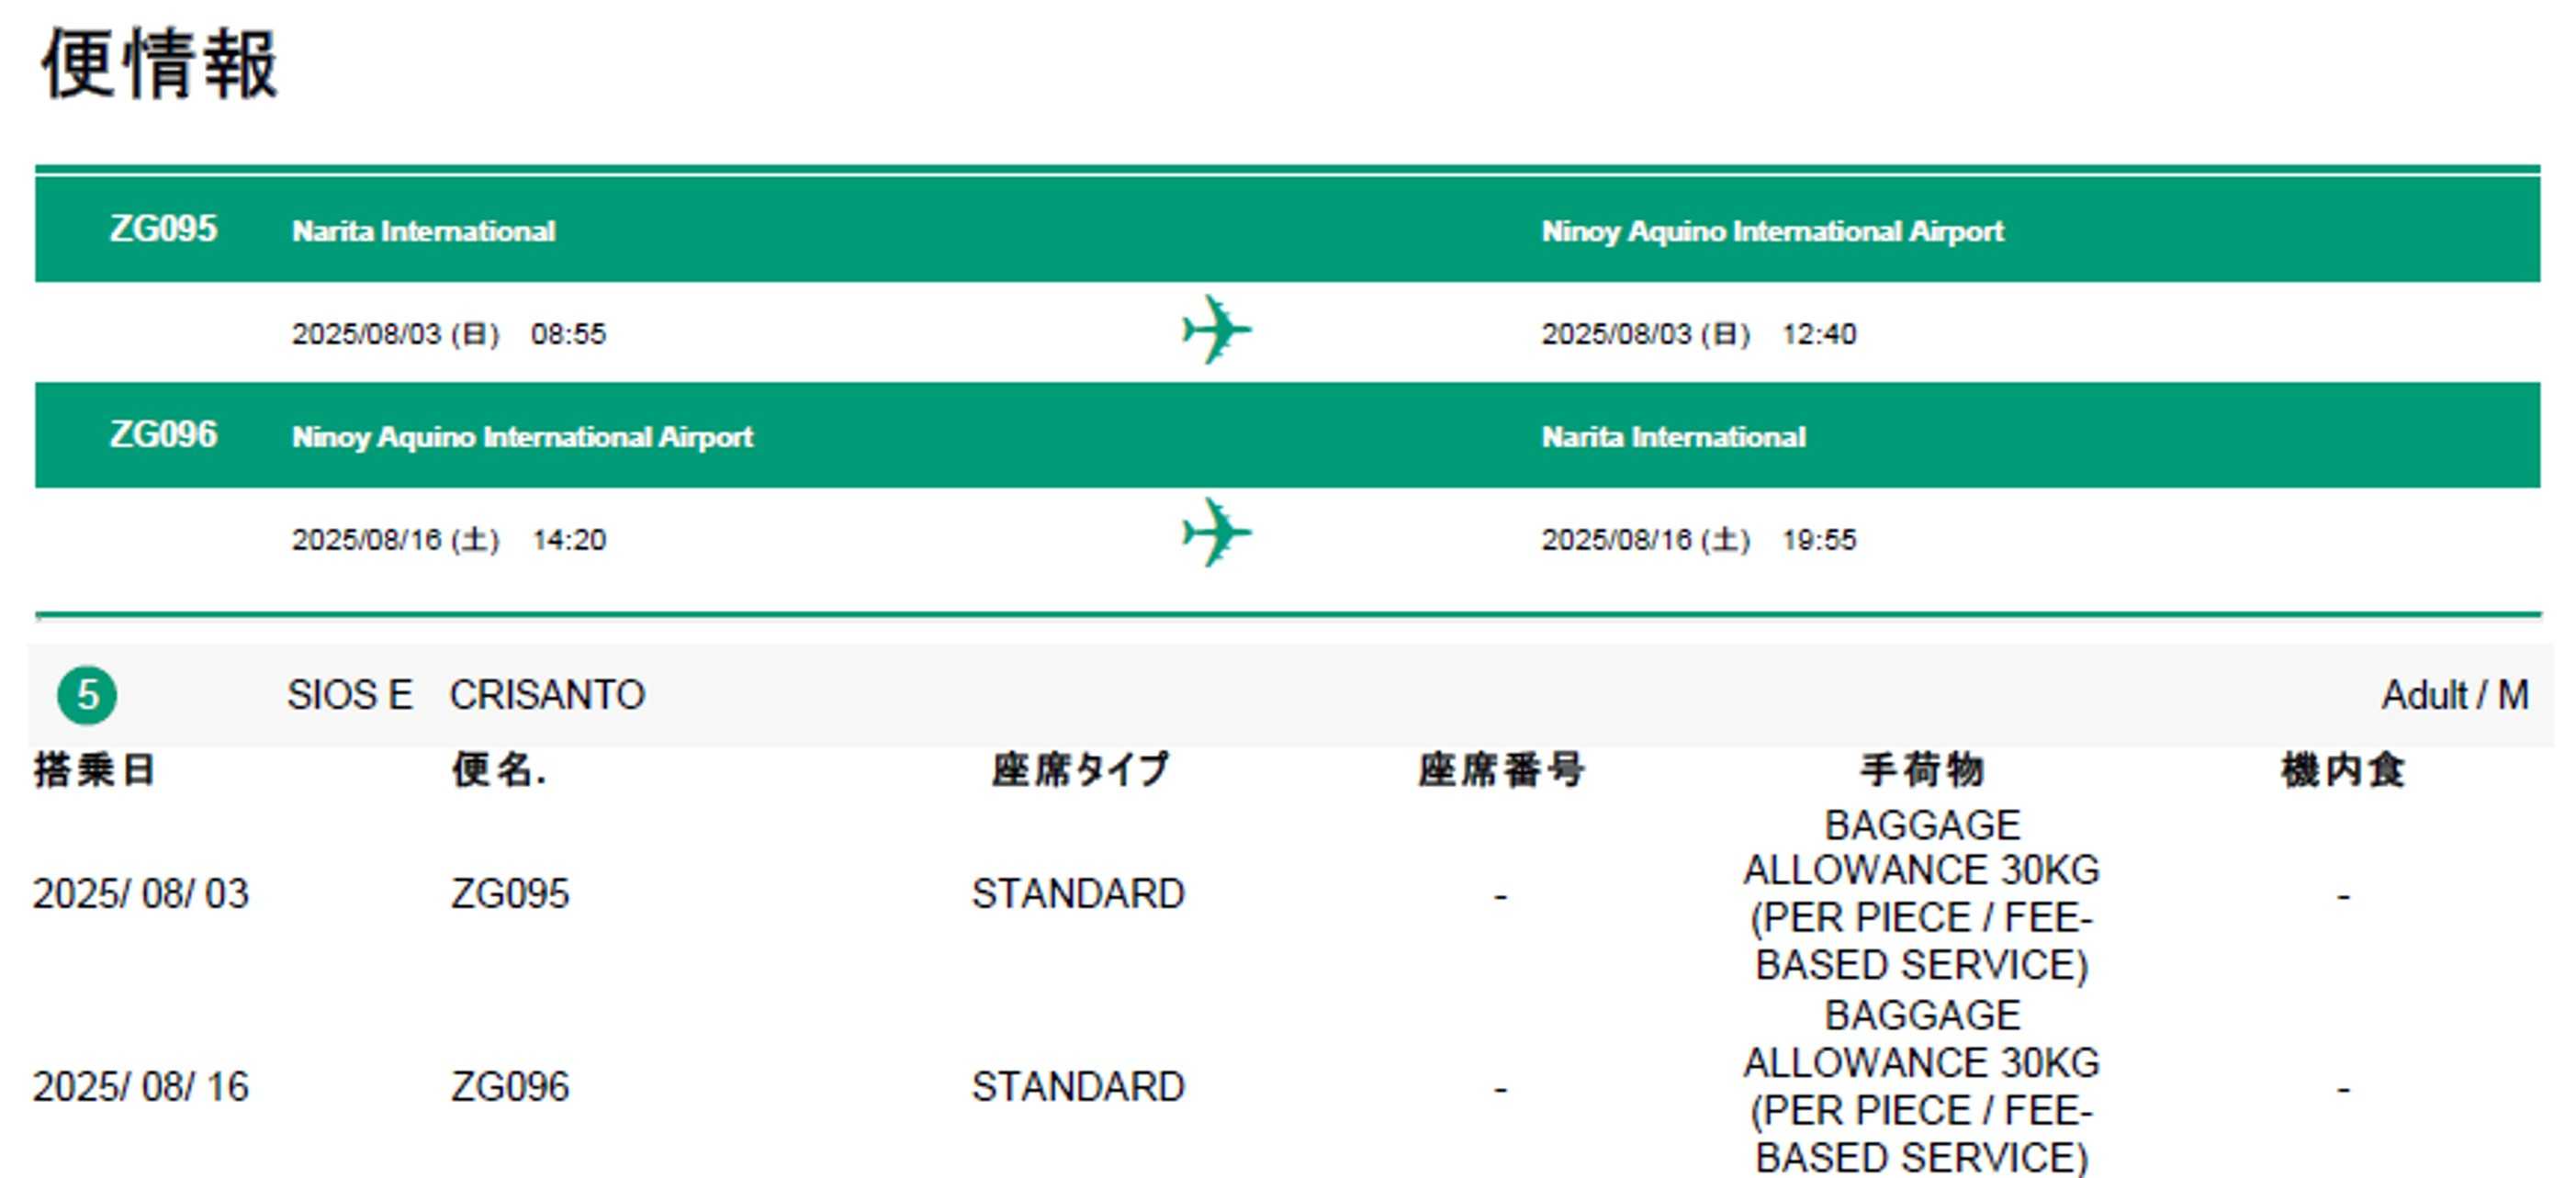Select STANDARD seat type for the 2025/08/03 row
Screen dimensions: 2576x1178
1078,894
